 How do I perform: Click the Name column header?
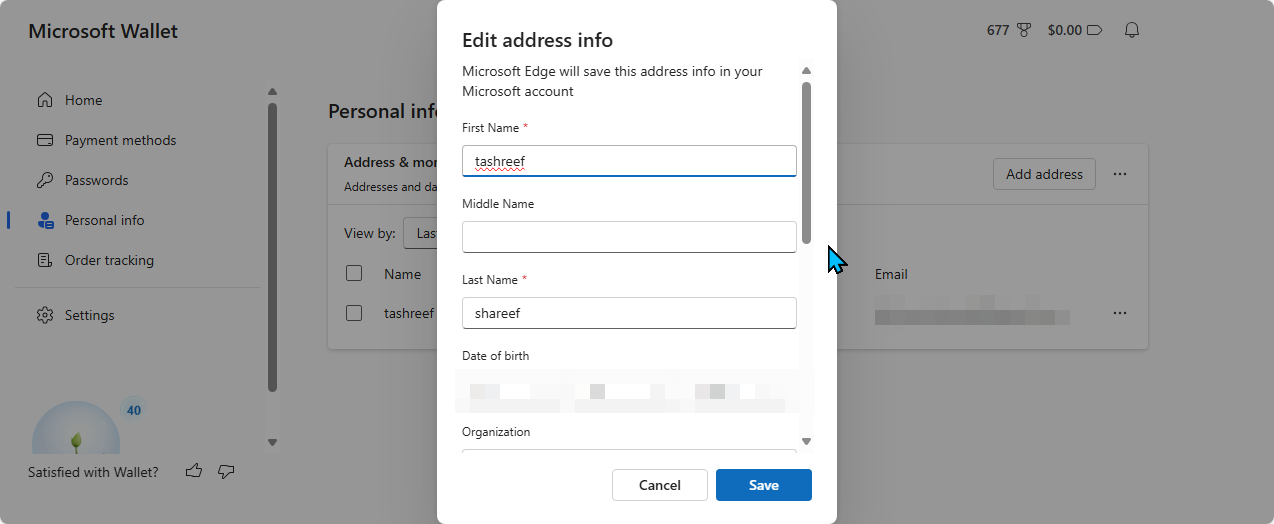(x=402, y=274)
